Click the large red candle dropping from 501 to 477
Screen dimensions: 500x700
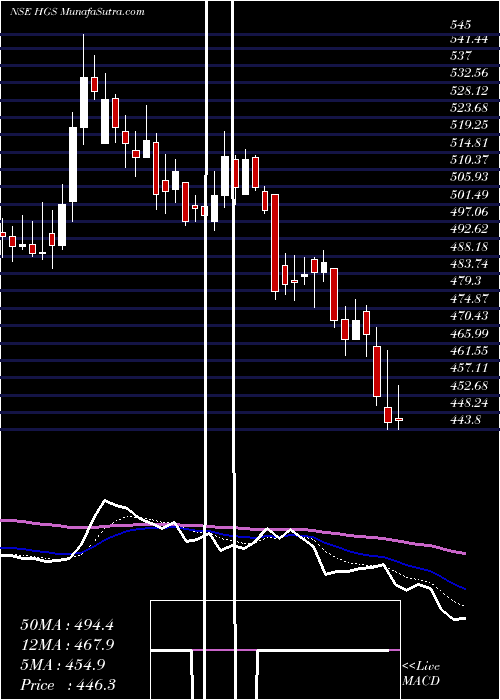coord(275,243)
